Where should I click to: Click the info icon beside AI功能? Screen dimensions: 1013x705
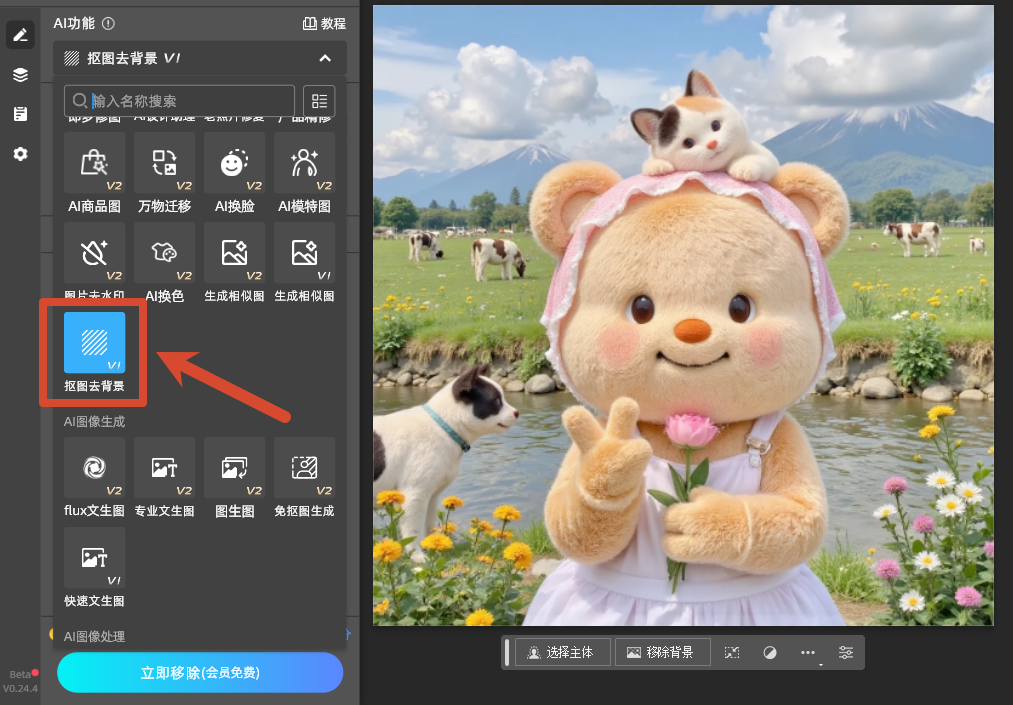click(x=109, y=23)
